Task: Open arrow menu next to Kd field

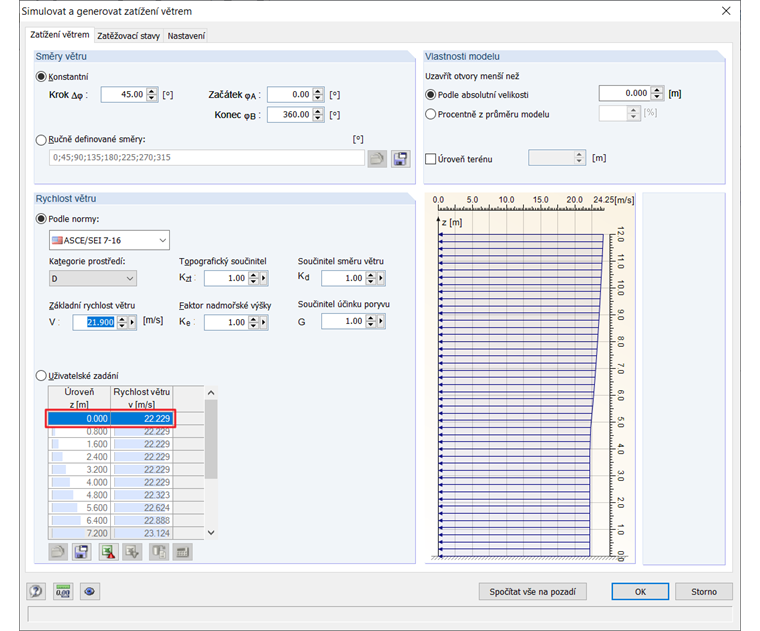Action: coord(381,278)
